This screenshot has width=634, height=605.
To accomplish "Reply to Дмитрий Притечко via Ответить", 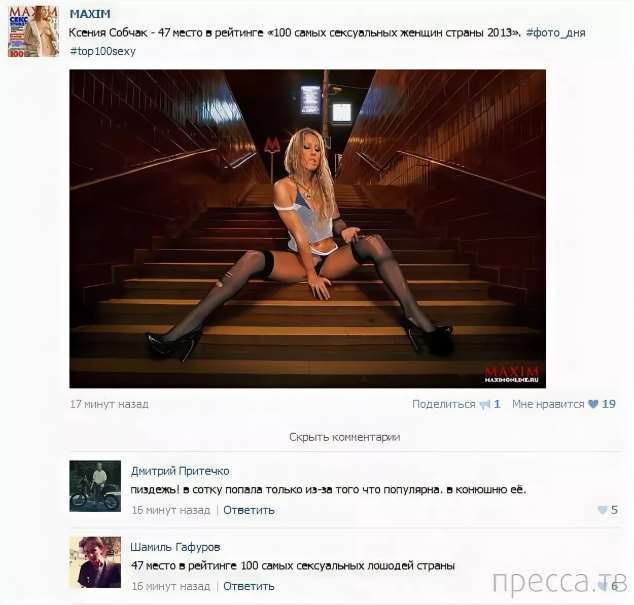I will [249, 510].
